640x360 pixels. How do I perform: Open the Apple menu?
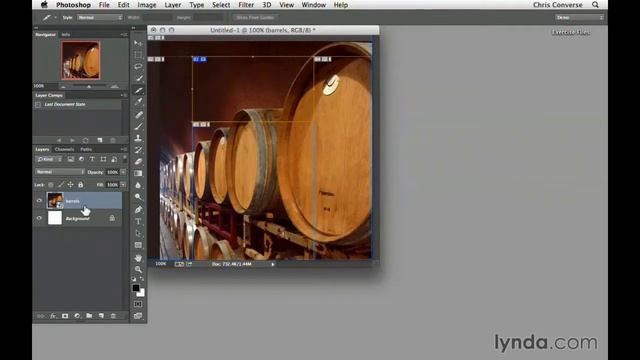pos(44,5)
